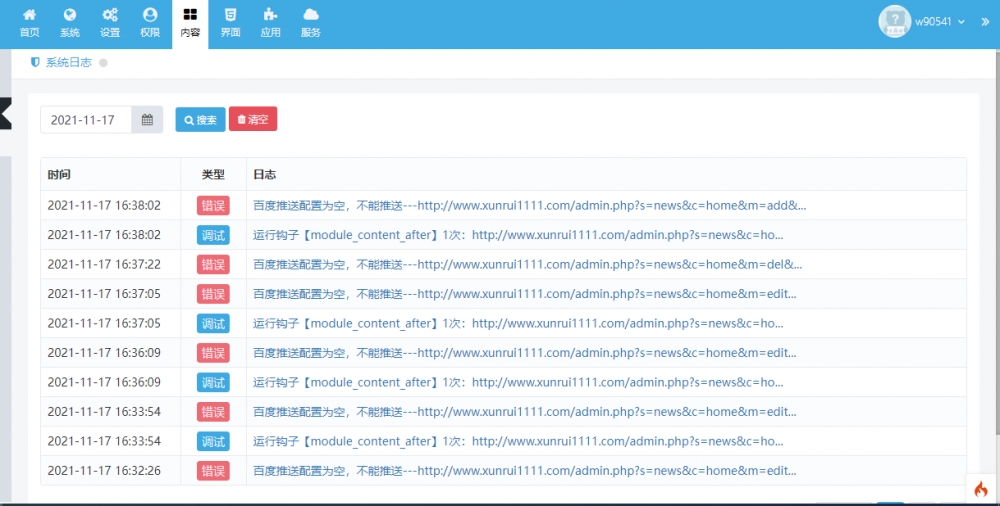Click the 错误 badge at 16:37:22

(x=213, y=264)
